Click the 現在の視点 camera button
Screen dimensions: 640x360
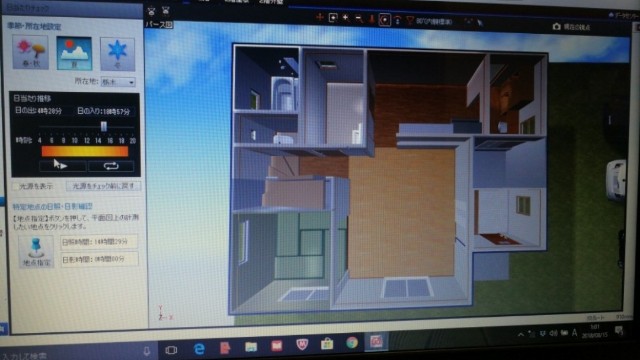click(x=571, y=27)
